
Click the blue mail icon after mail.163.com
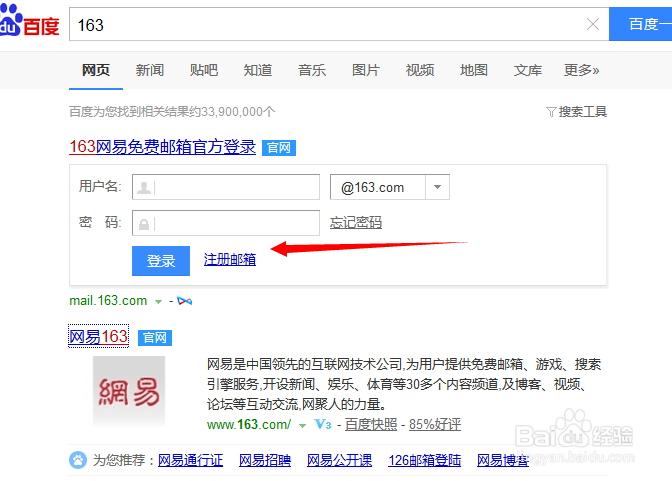pyautogui.click(x=185, y=301)
